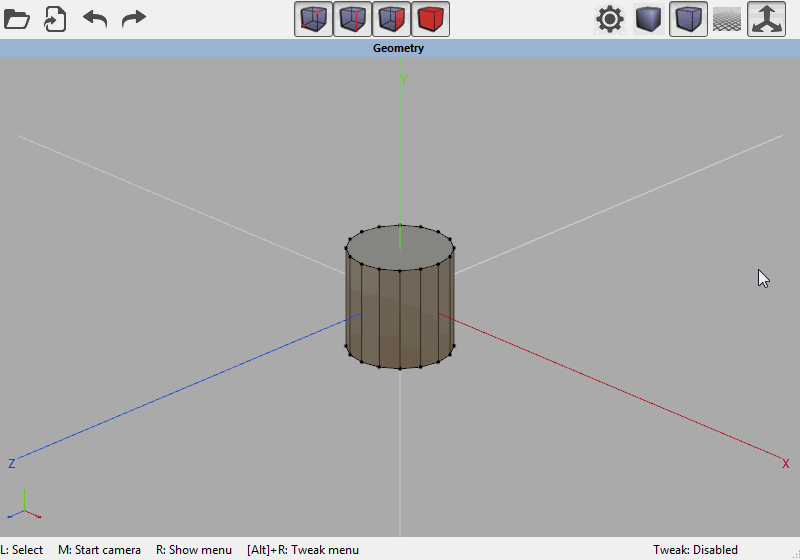Switch to body selection mode
800x560 pixels.
pyautogui.click(x=430, y=19)
